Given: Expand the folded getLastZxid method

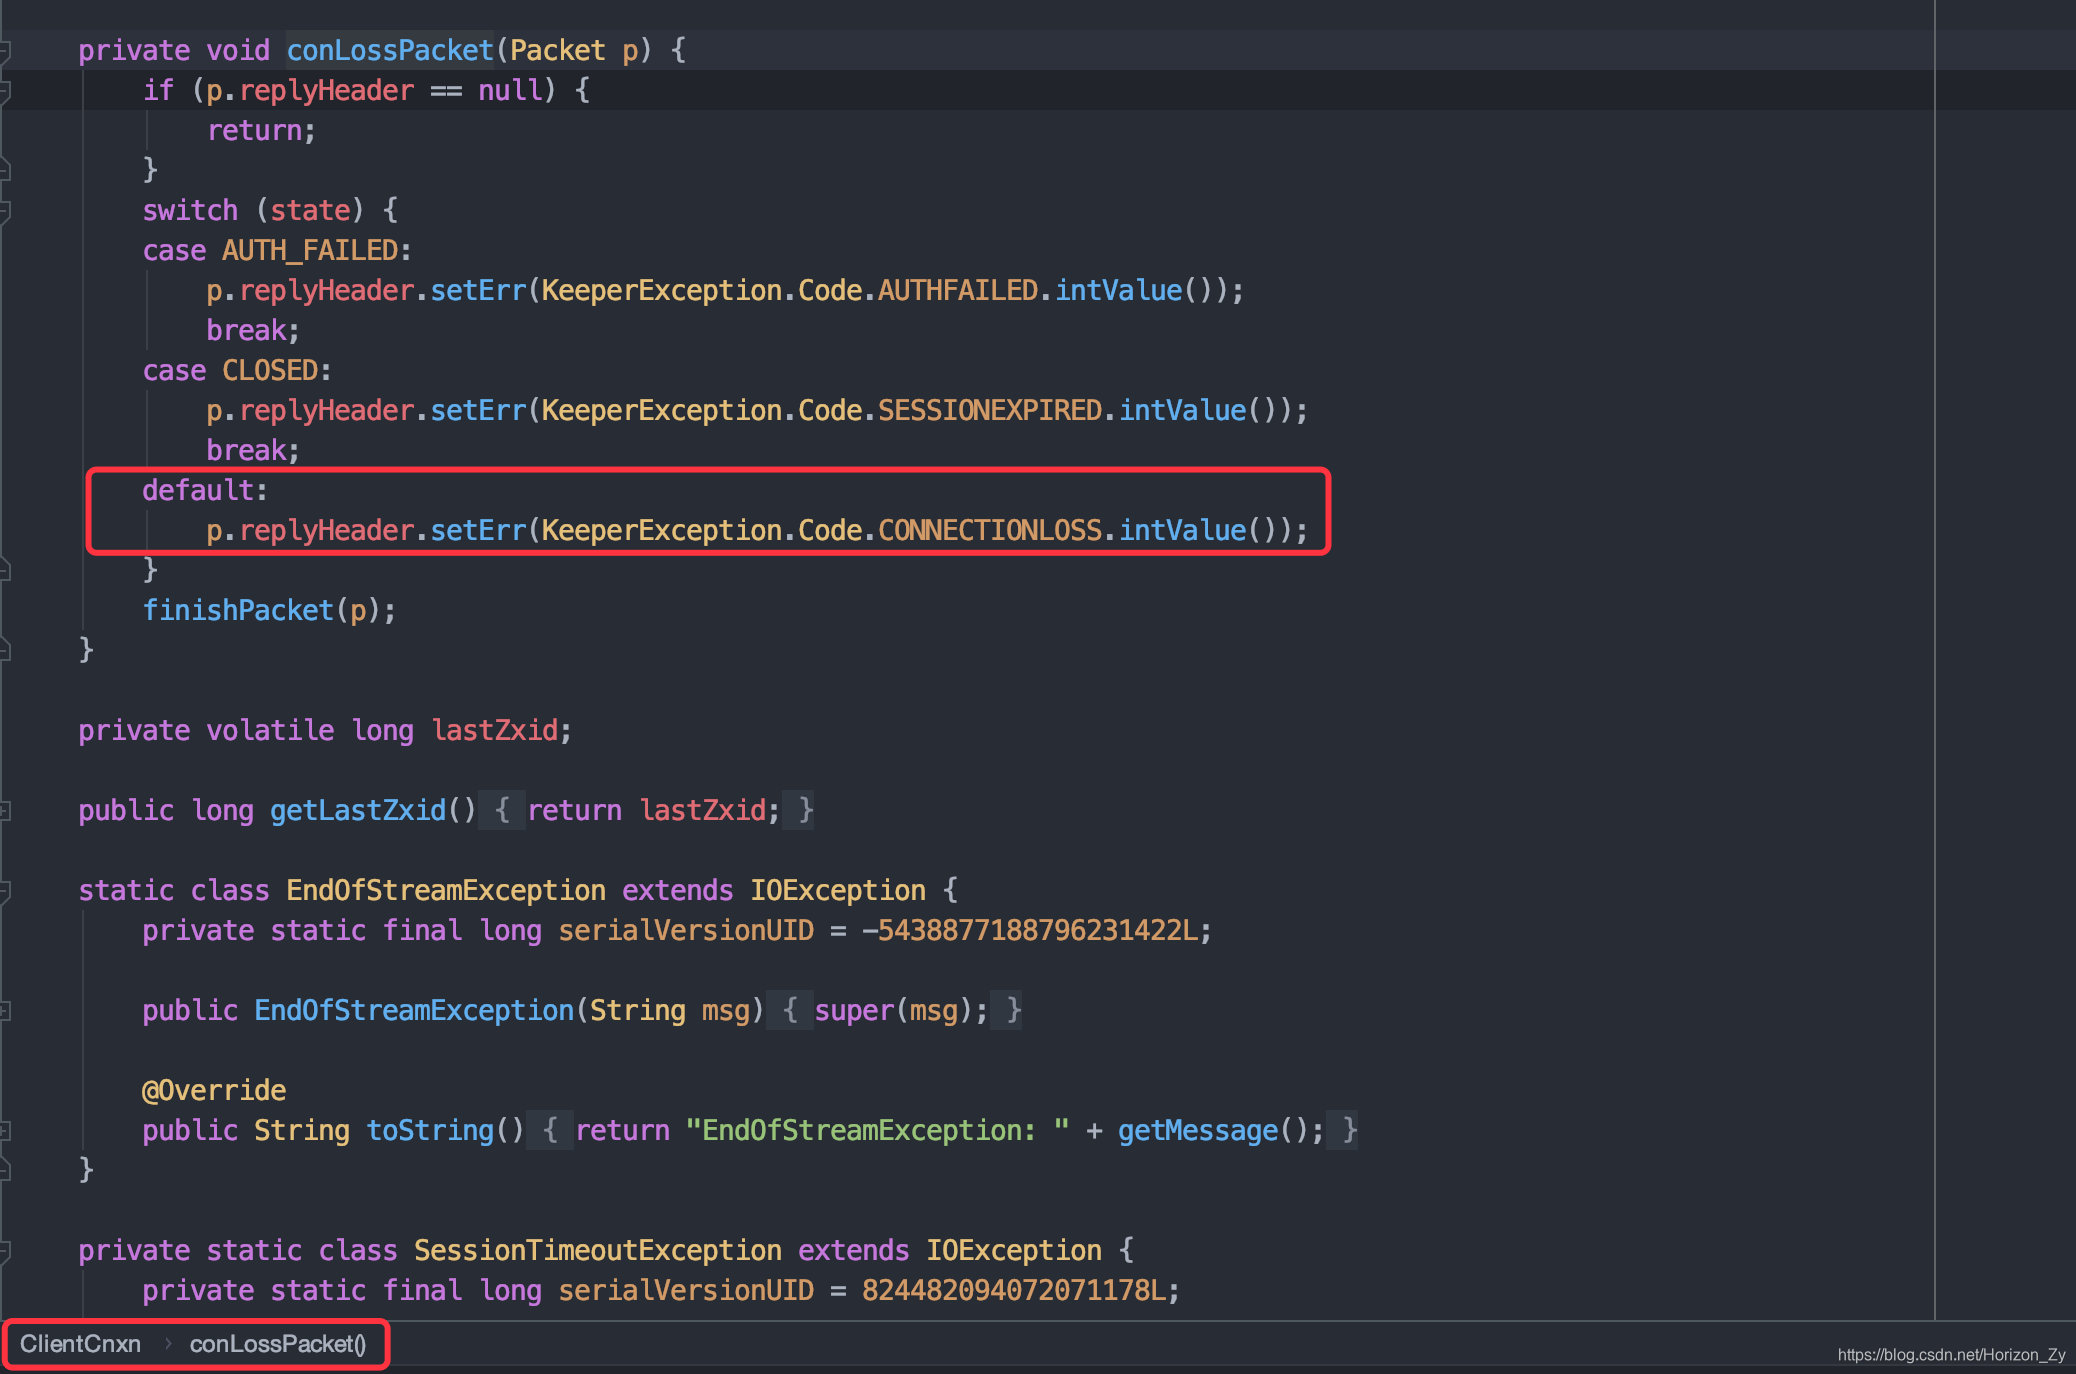Looking at the screenshot, I should click(x=5, y=811).
